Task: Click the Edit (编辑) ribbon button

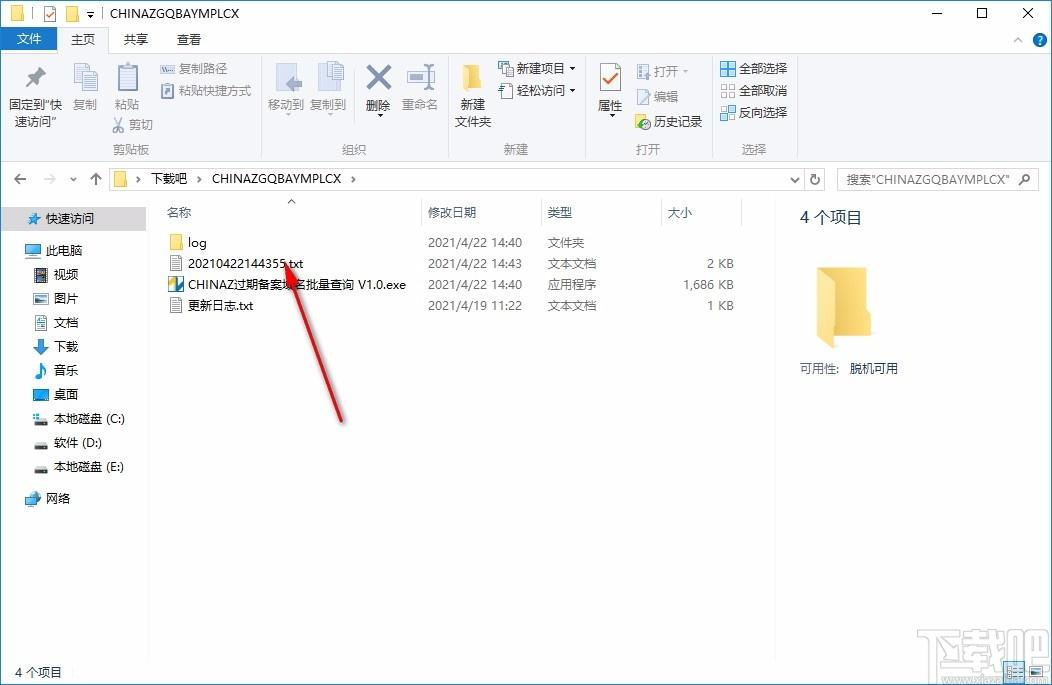Action: [x=658, y=97]
